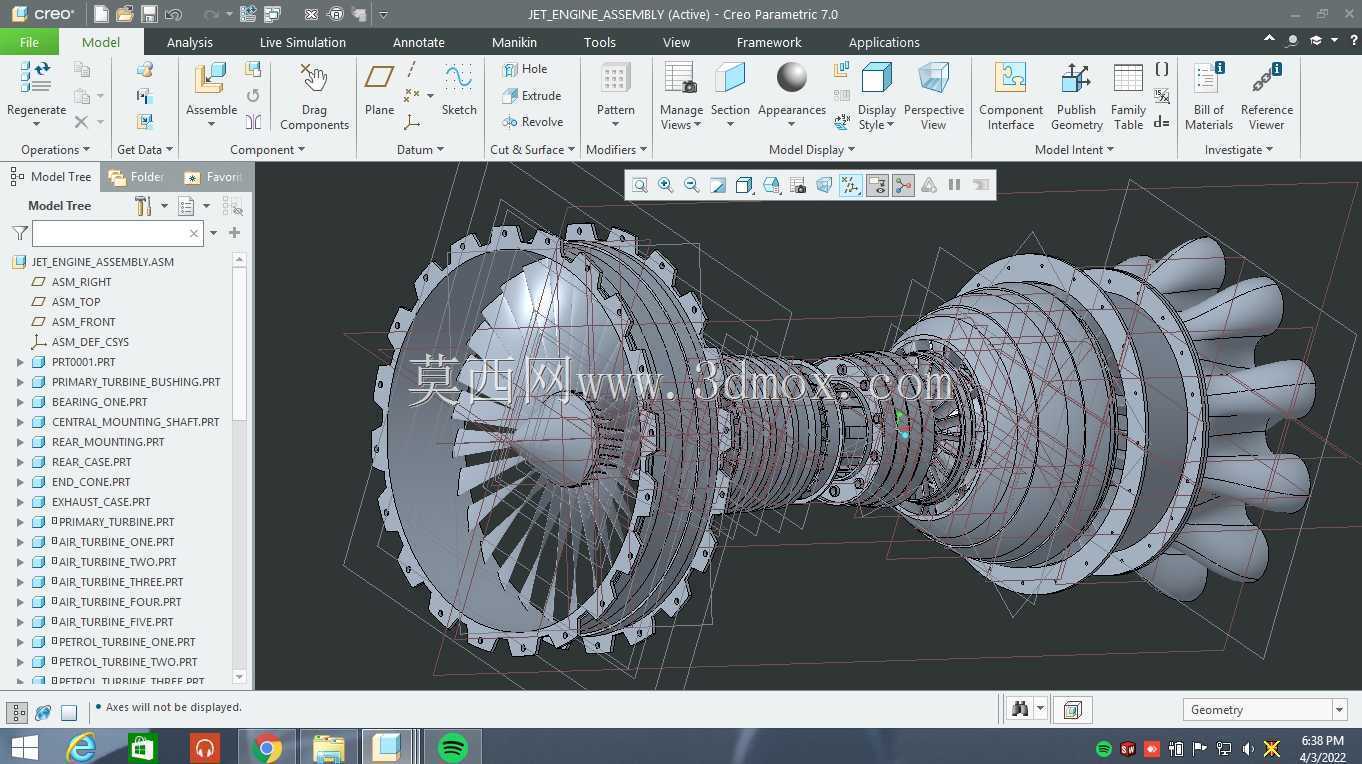Create a datum coordinate system
The width and height of the screenshot is (1362, 764).
412,122
